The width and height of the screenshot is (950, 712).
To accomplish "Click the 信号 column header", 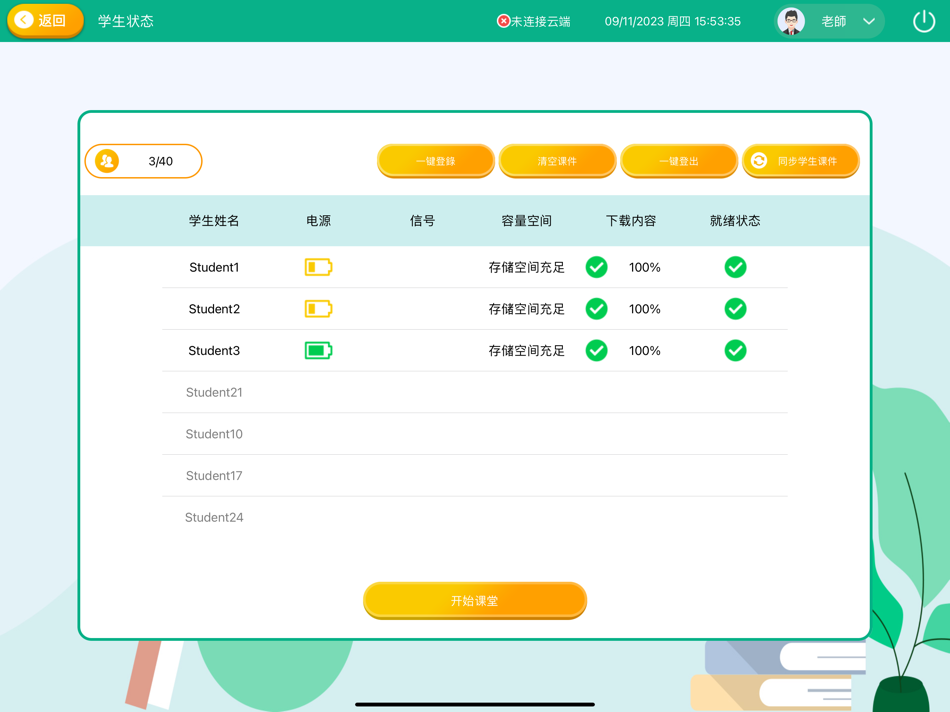I will click(x=422, y=221).
